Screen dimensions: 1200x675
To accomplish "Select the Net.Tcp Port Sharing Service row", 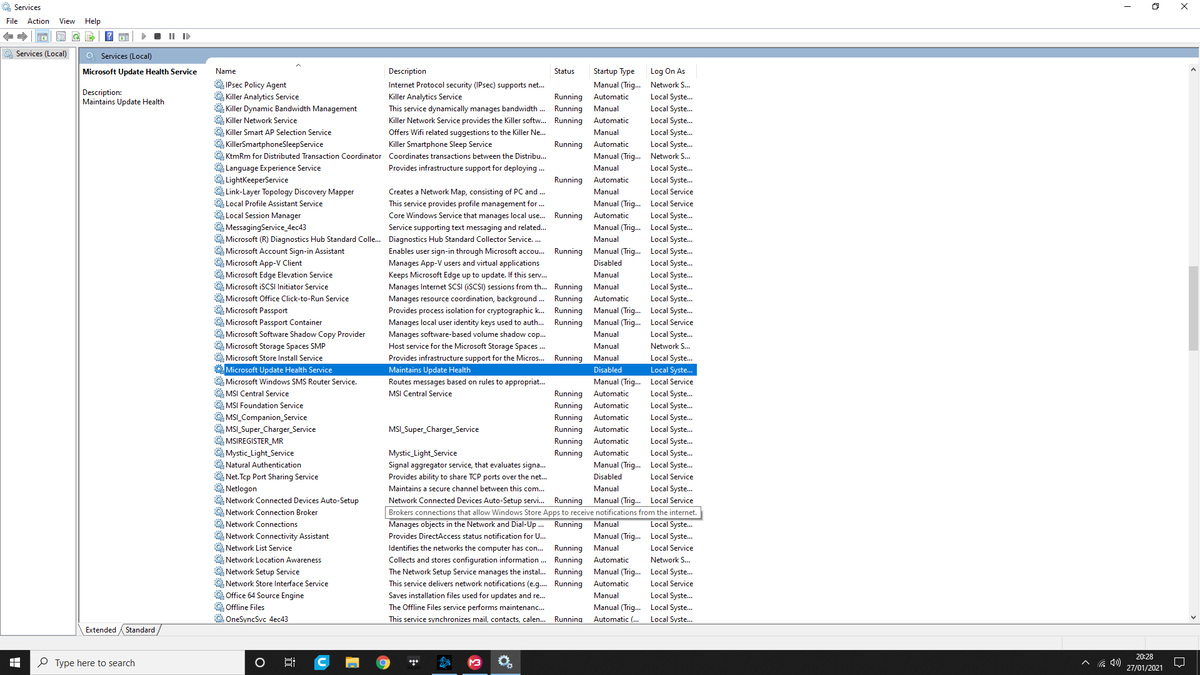I will (x=455, y=477).
